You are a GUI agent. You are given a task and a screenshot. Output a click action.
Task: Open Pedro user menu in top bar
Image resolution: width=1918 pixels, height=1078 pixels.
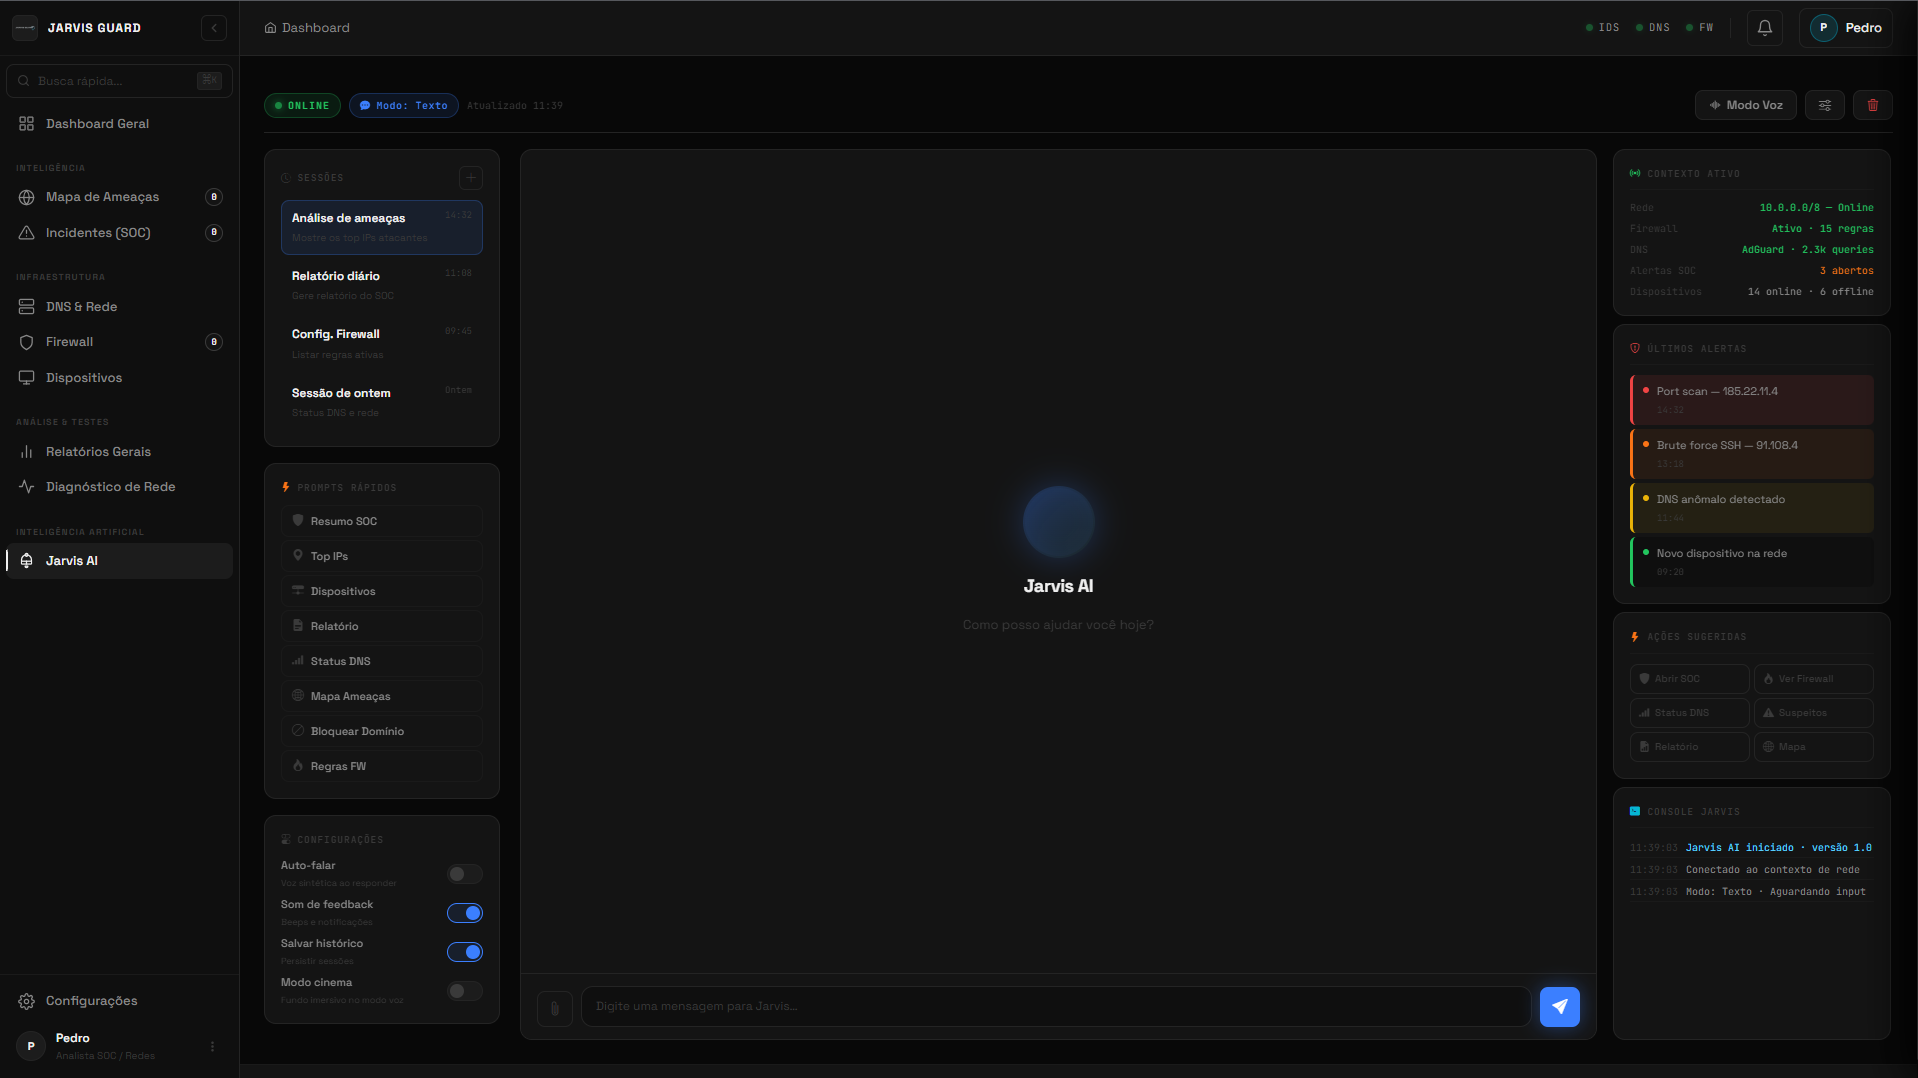click(x=1846, y=28)
